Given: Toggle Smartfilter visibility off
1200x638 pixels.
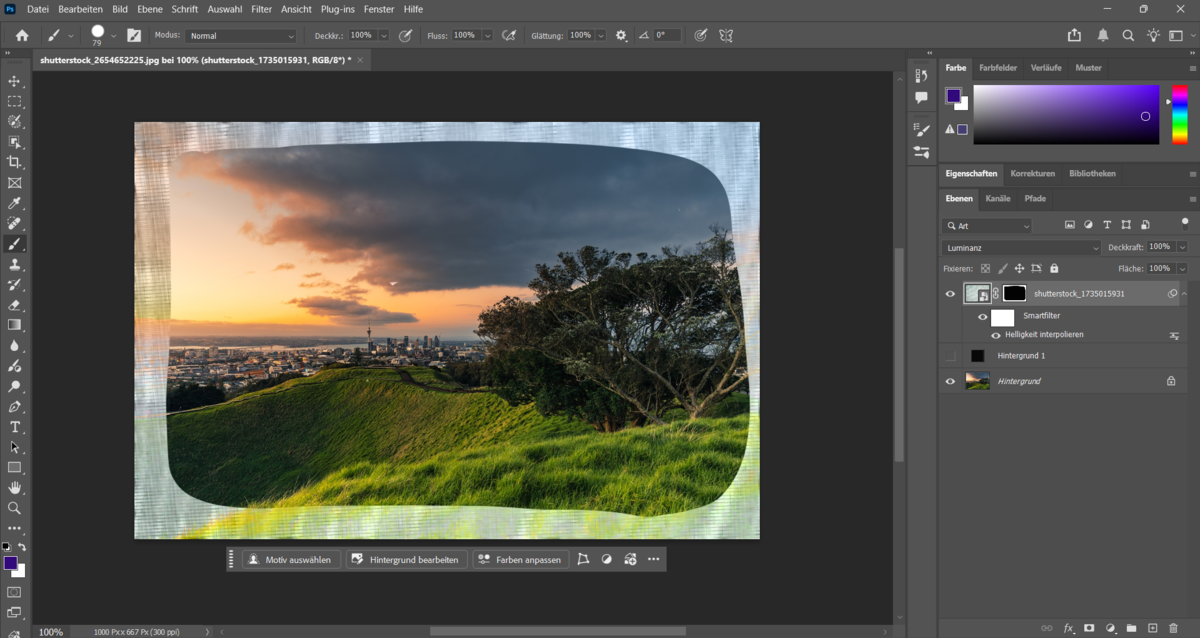Looking at the screenshot, I should coord(982,316).
